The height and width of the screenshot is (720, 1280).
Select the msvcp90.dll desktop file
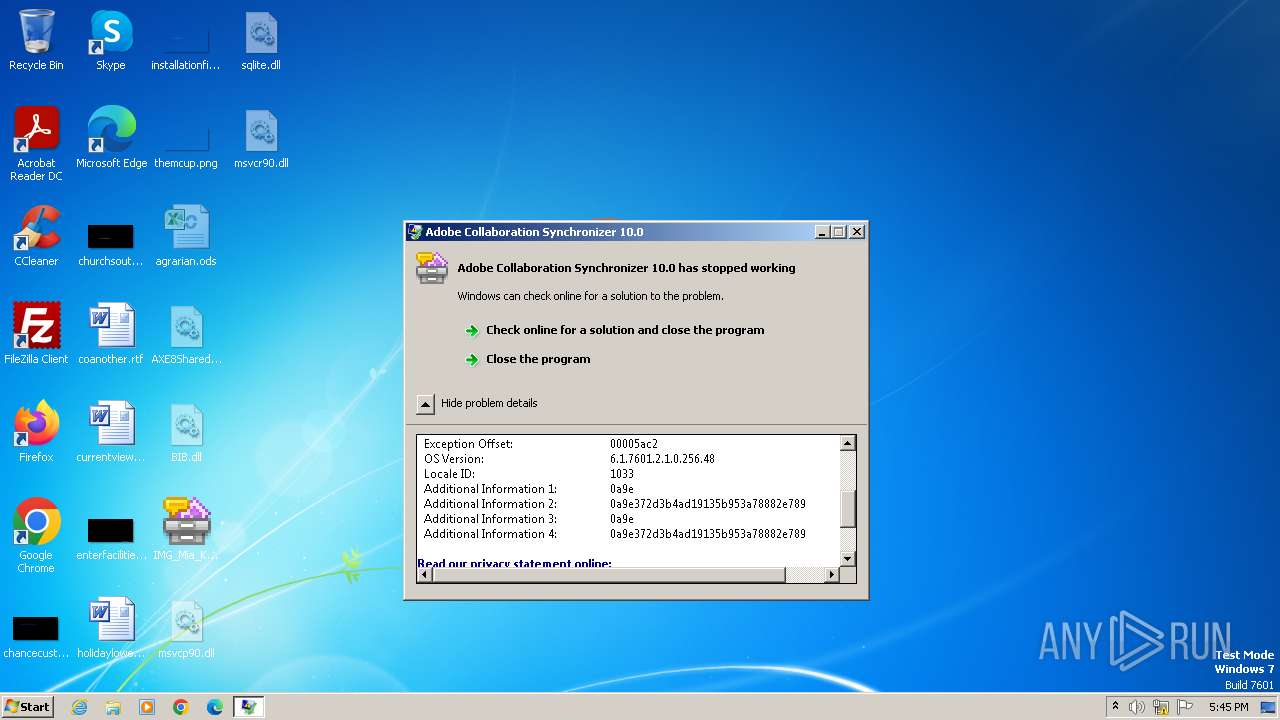pos(186,628)
